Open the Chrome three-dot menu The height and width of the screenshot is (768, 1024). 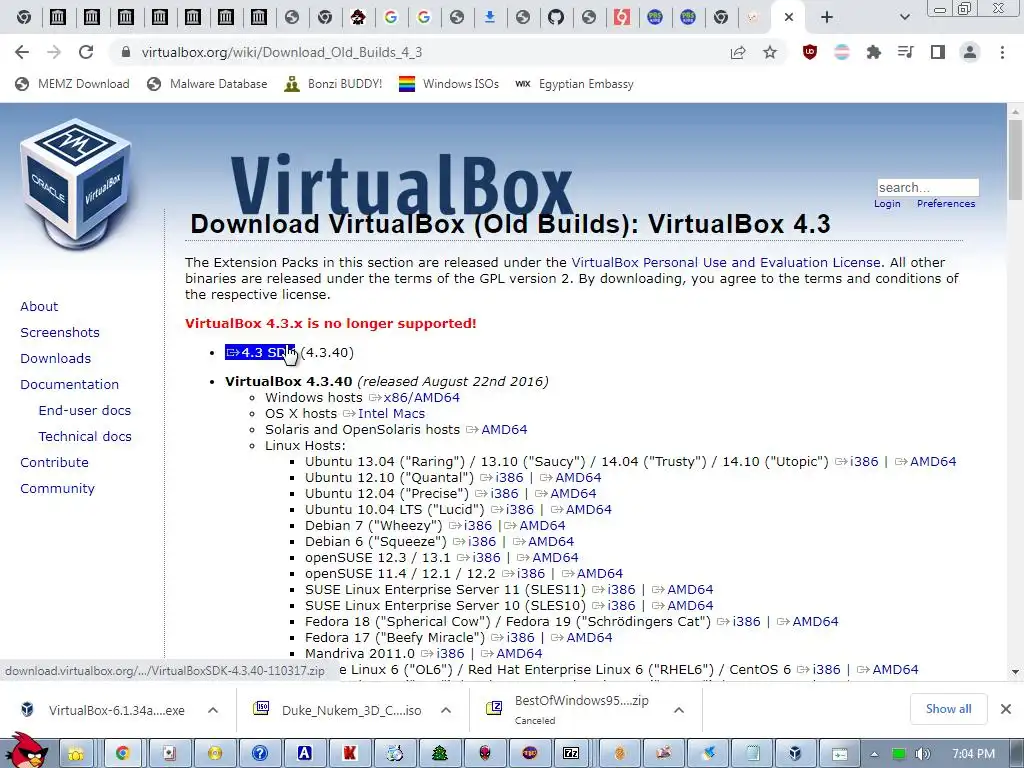click(1002, 52)
